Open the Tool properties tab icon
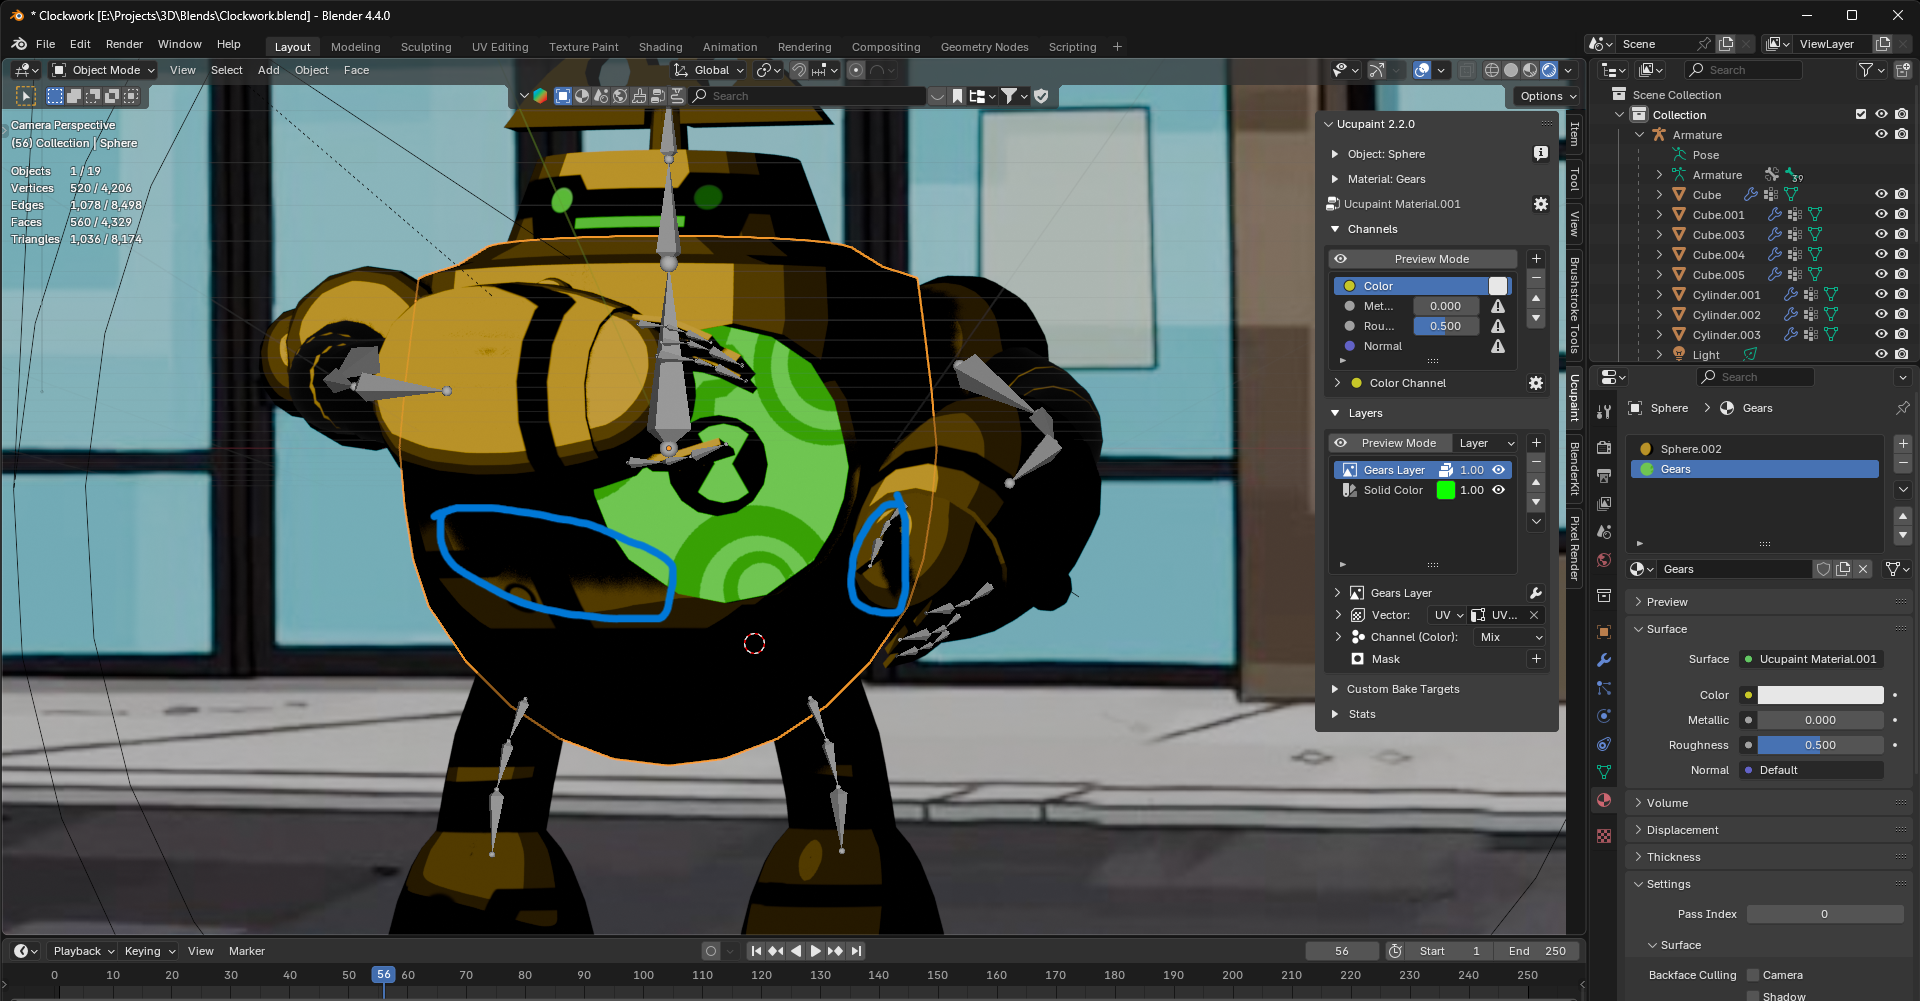This screenshot has height=1001, width=1920. tap(1604, 412)
